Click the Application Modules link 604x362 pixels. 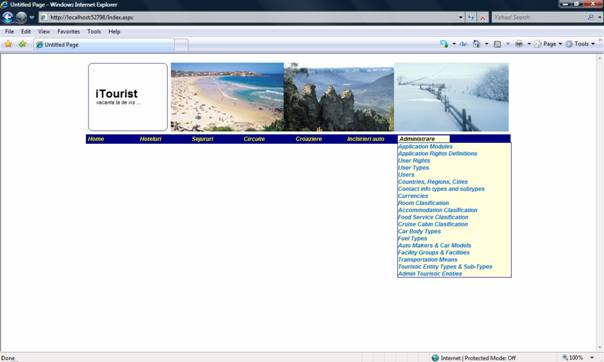click(425, 146)
